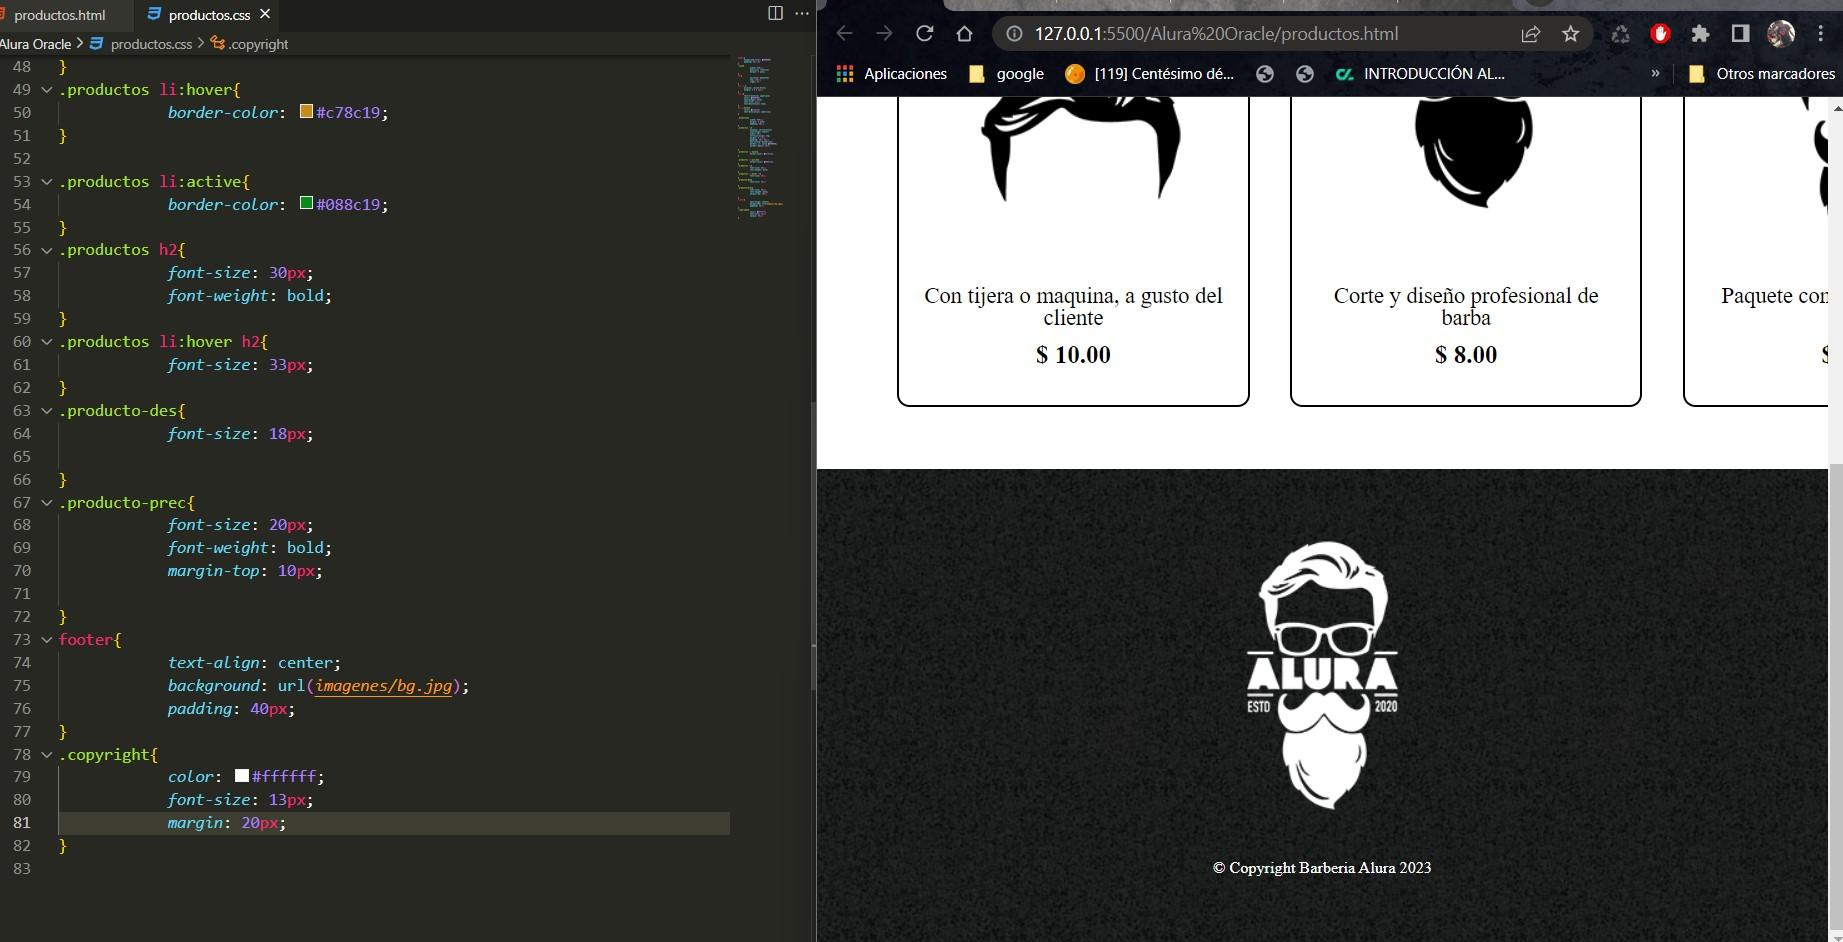Click the haircut silhouette product image
Viewport: 1843px width, 942px height.
[x=1080, y=148]
